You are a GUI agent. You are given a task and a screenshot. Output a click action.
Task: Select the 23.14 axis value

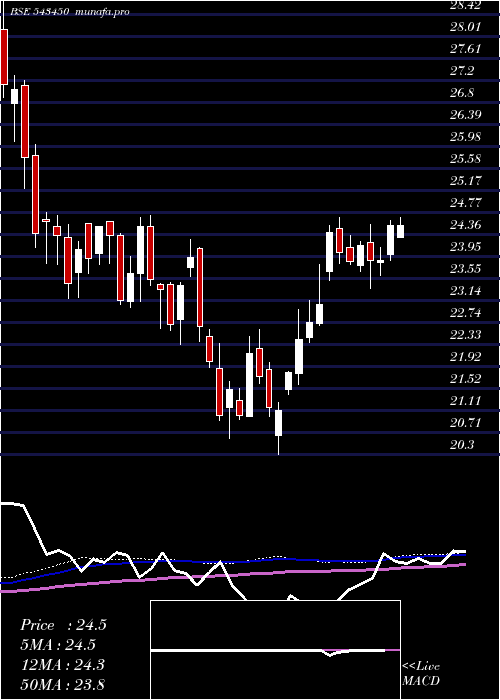[x=465, y=291]
